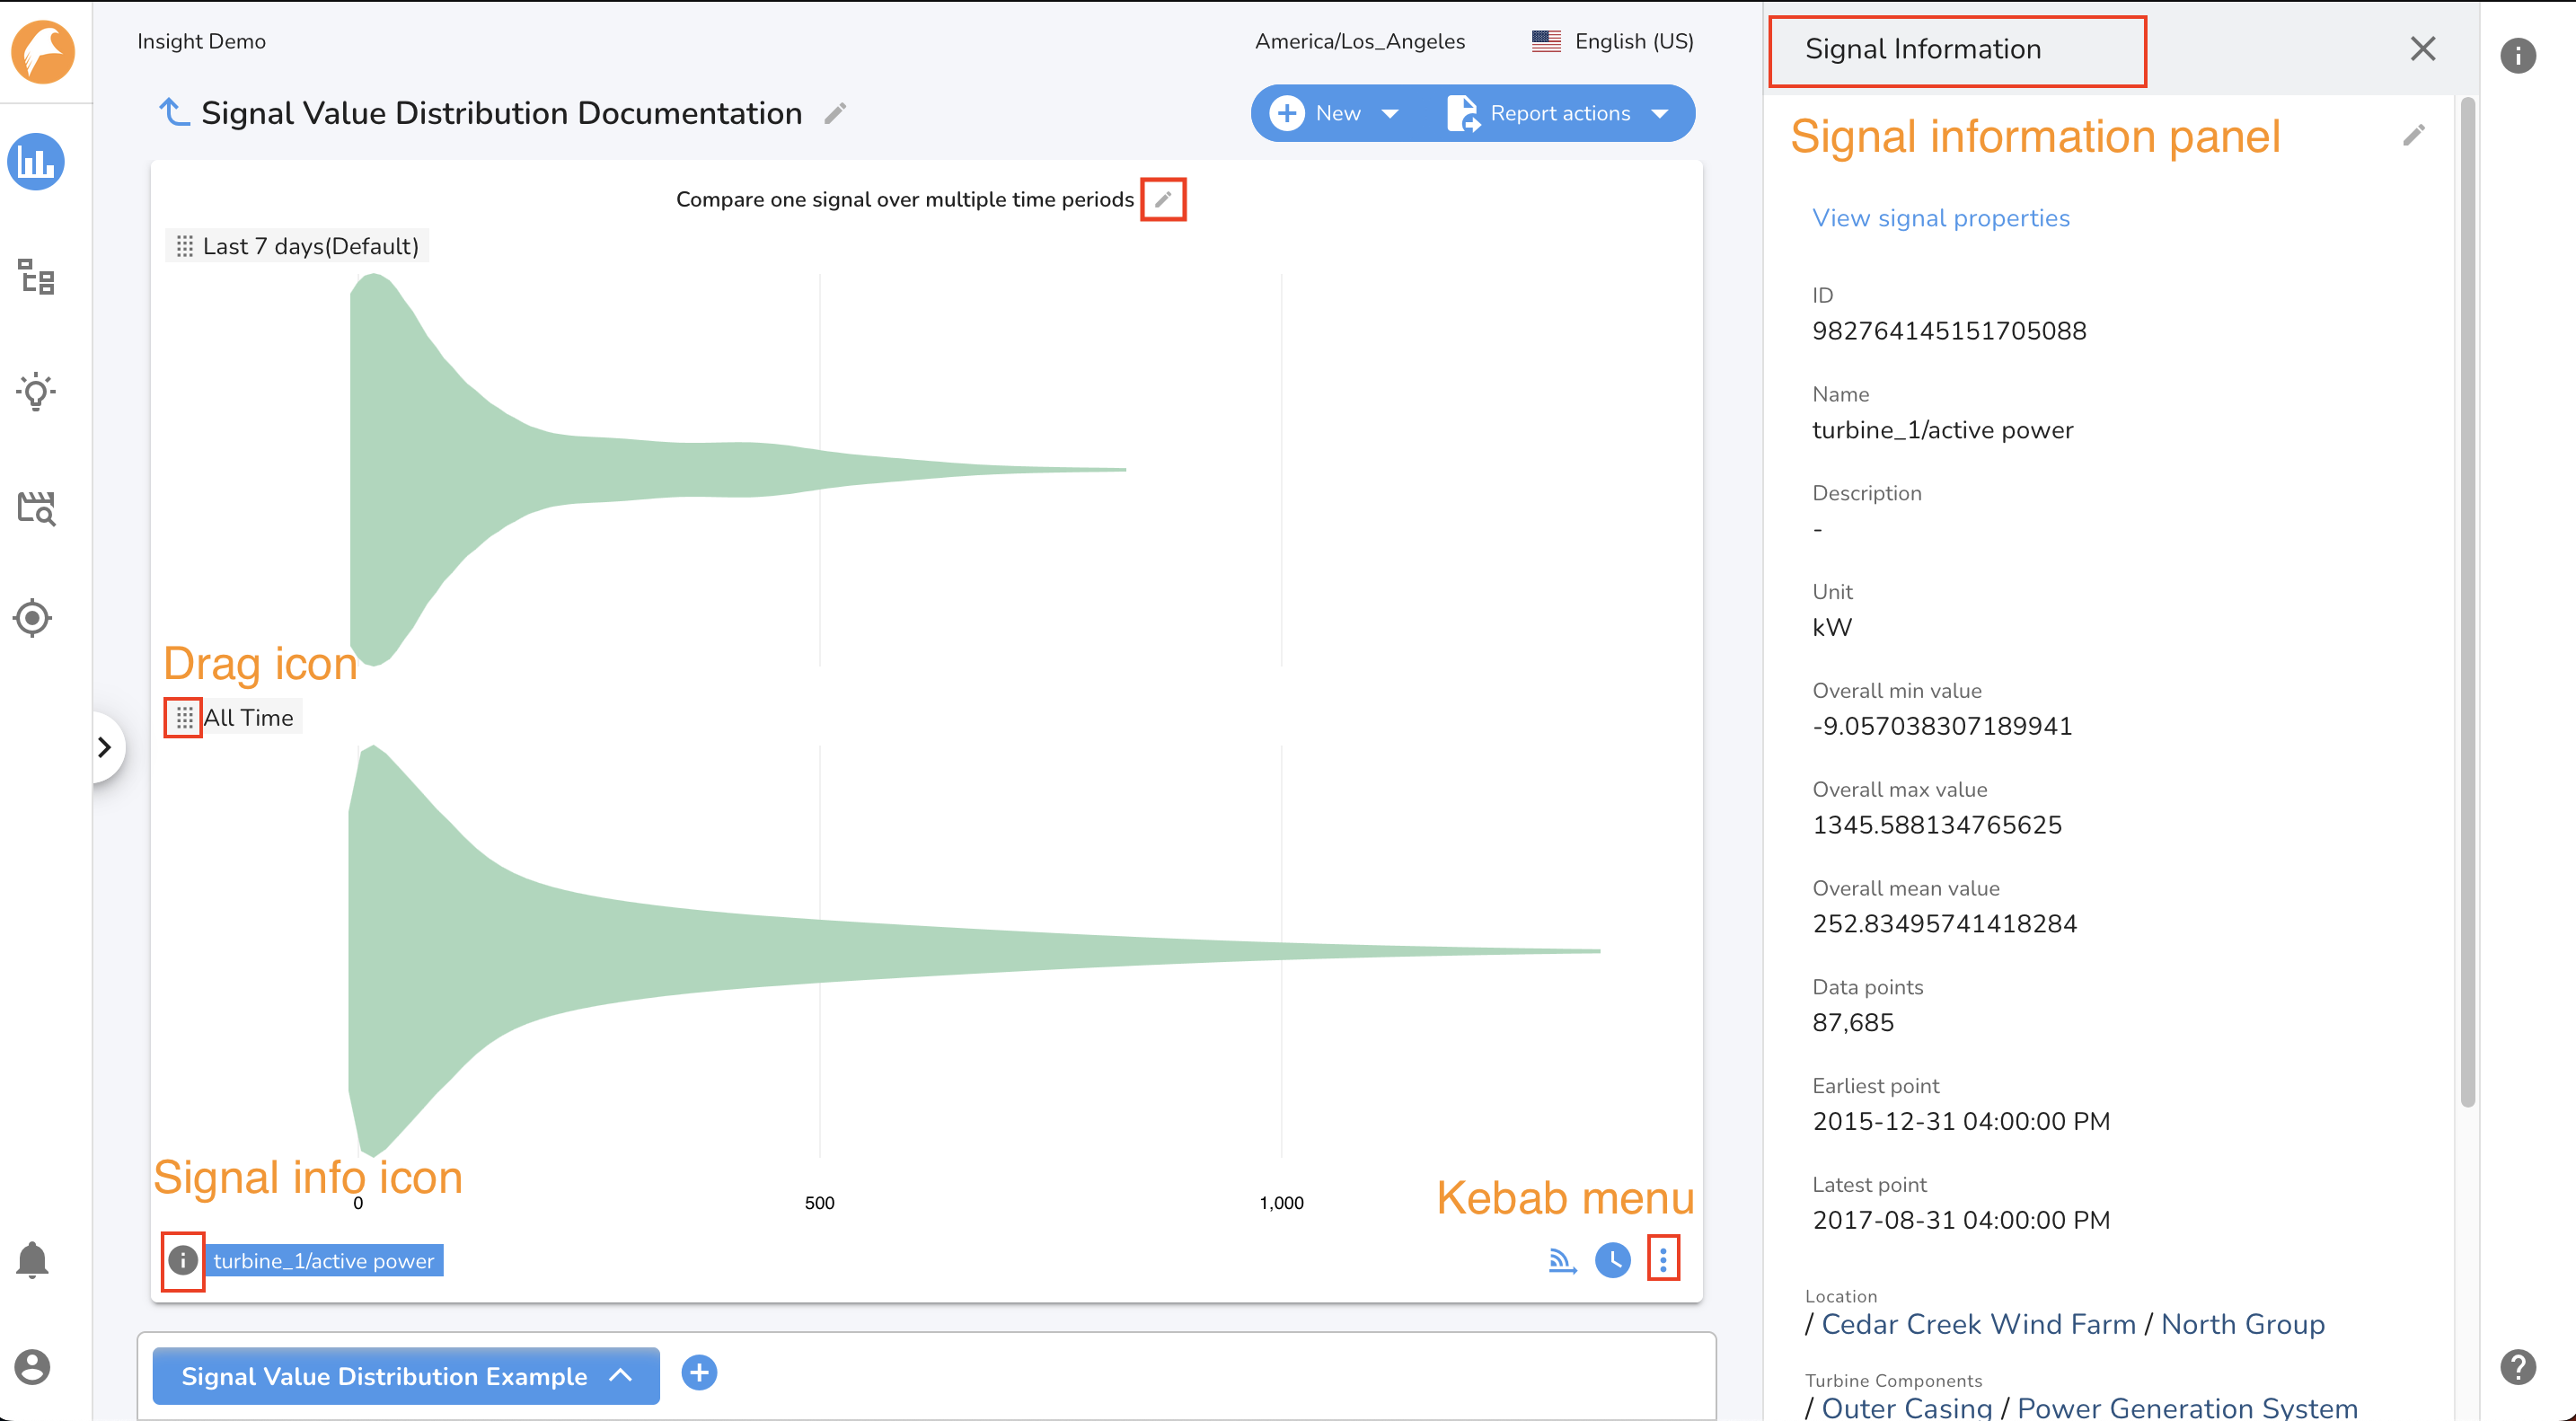Go back using the arrow beside report title
2576x1421 pixels.
pos(175,112)
